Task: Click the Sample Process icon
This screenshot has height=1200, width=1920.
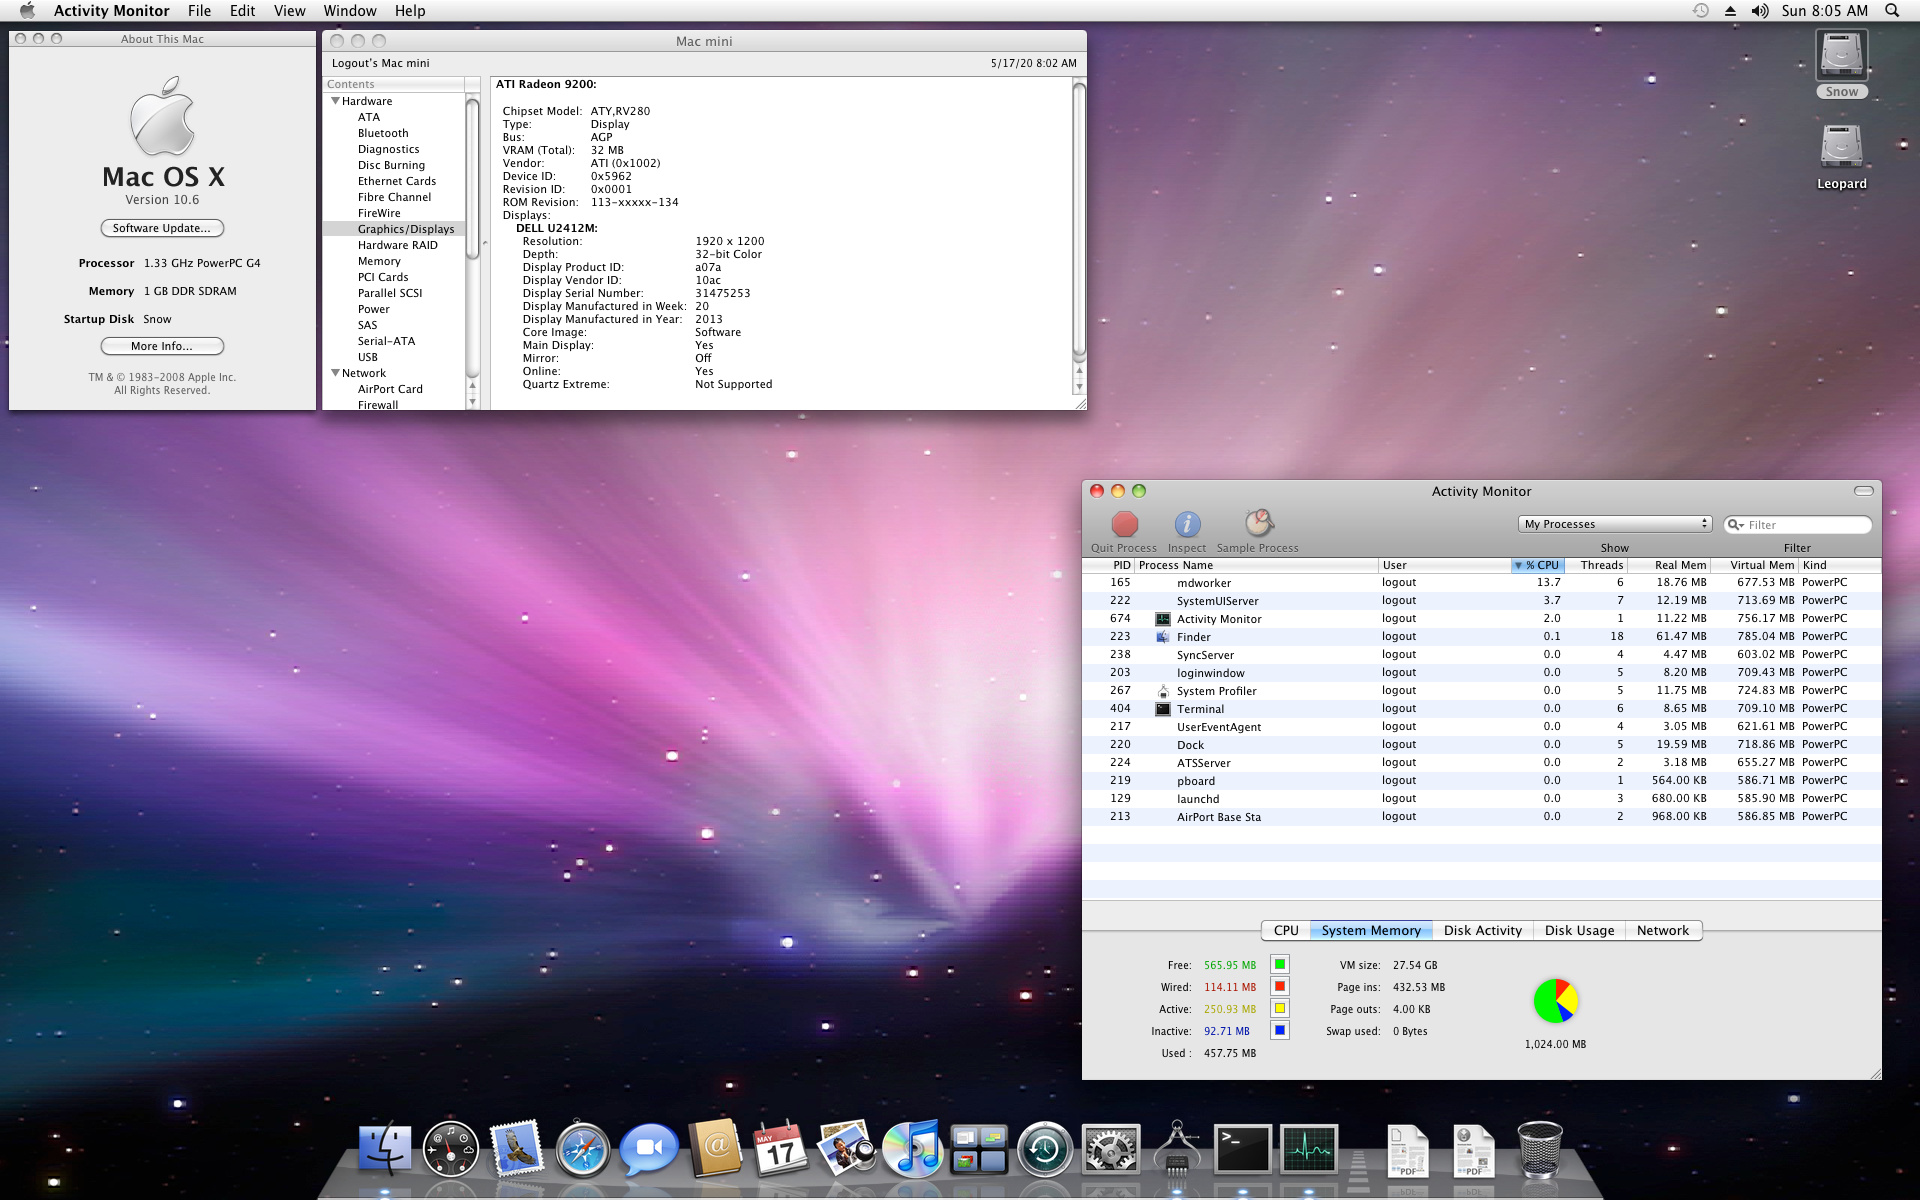Action: pos(1258,523)
